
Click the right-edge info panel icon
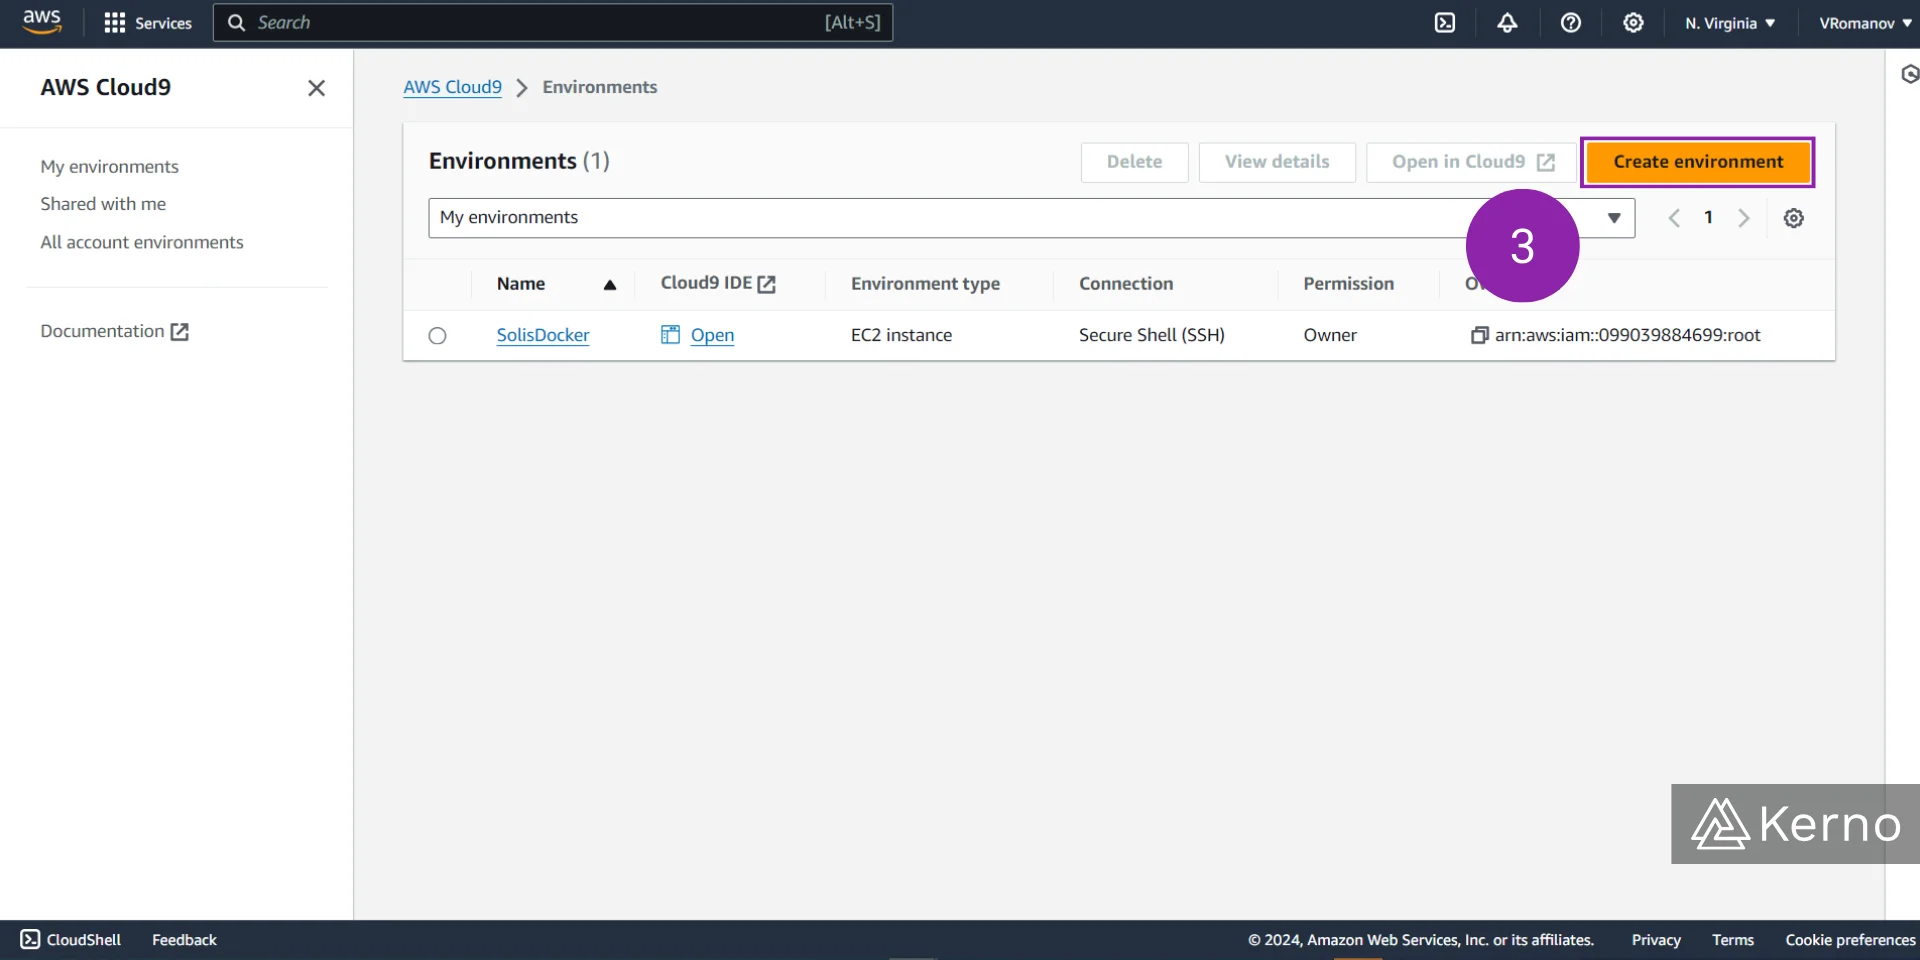(x=1908, y=74)
